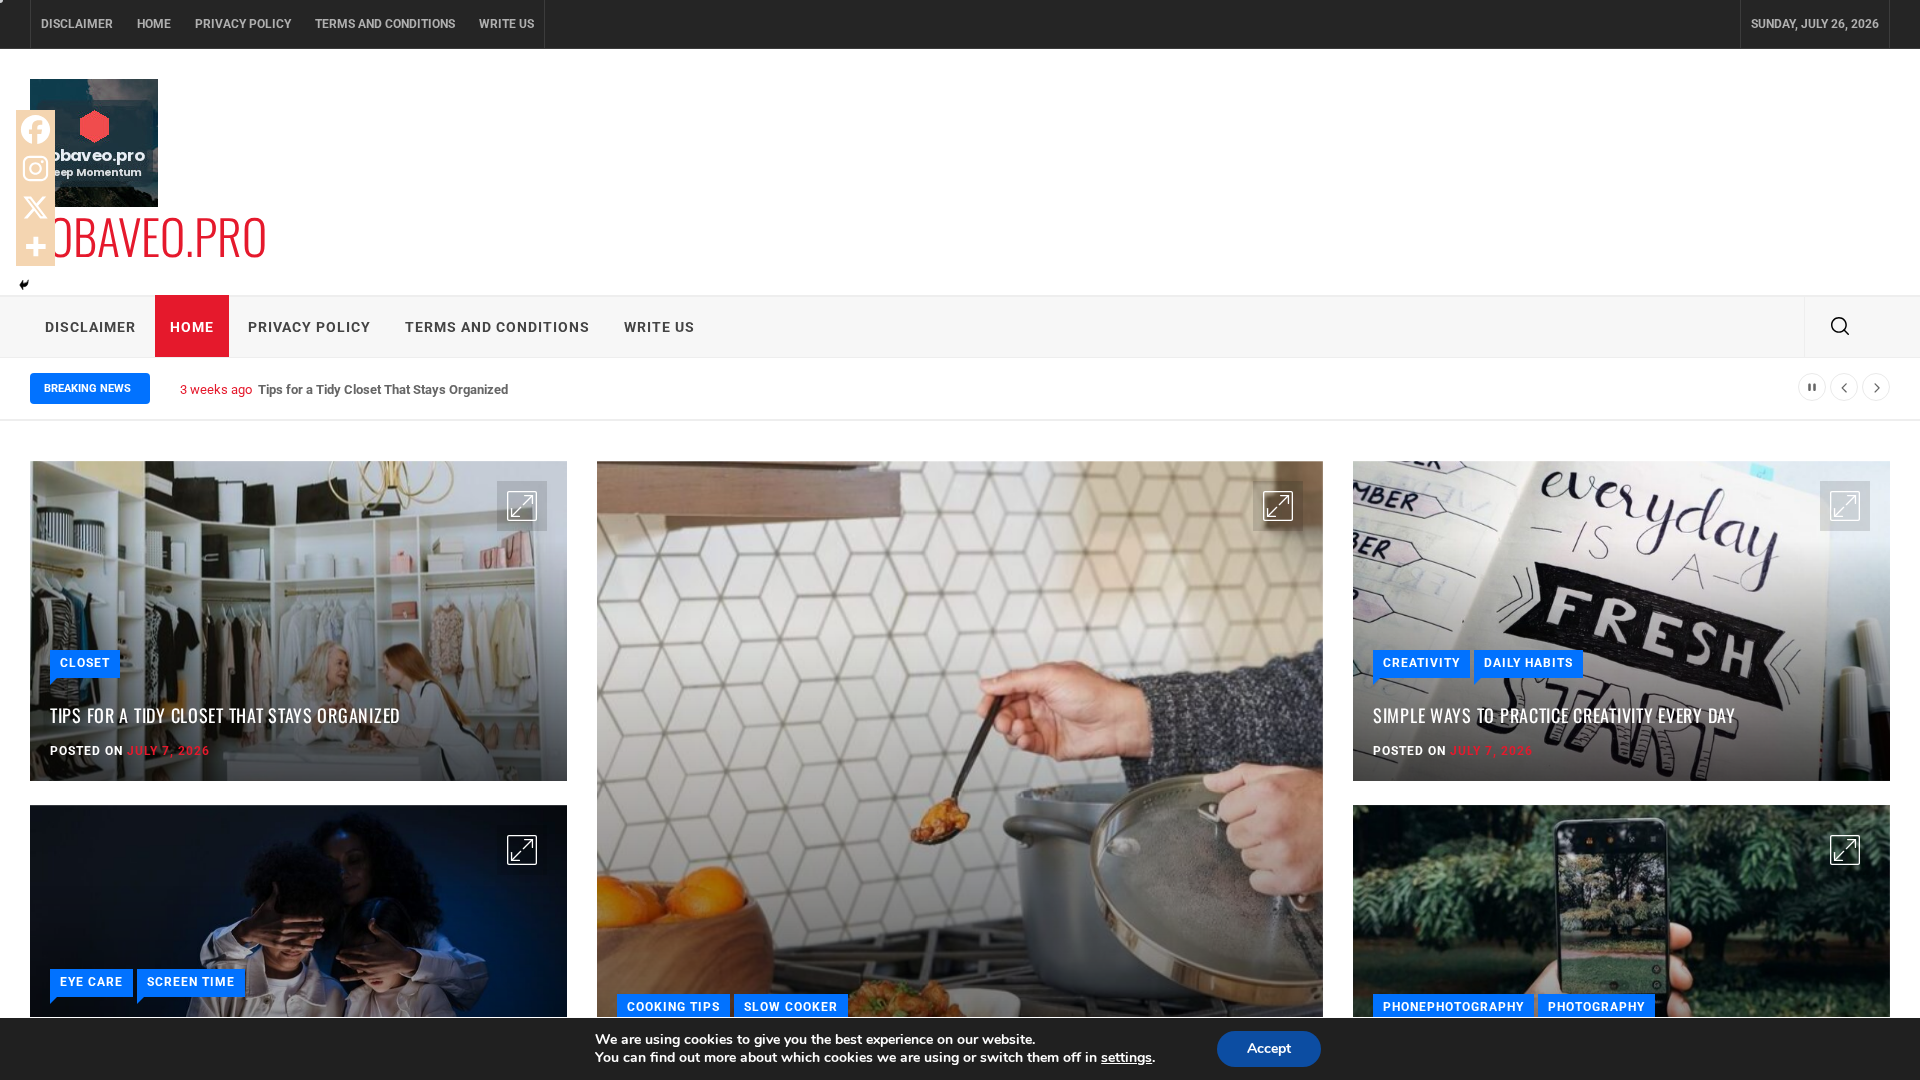The height and width of the screenshot is (1080, 1920).
Task: Open the Cooking Tips category tag
Action: pyautogui.click(x=673, y=1006)
